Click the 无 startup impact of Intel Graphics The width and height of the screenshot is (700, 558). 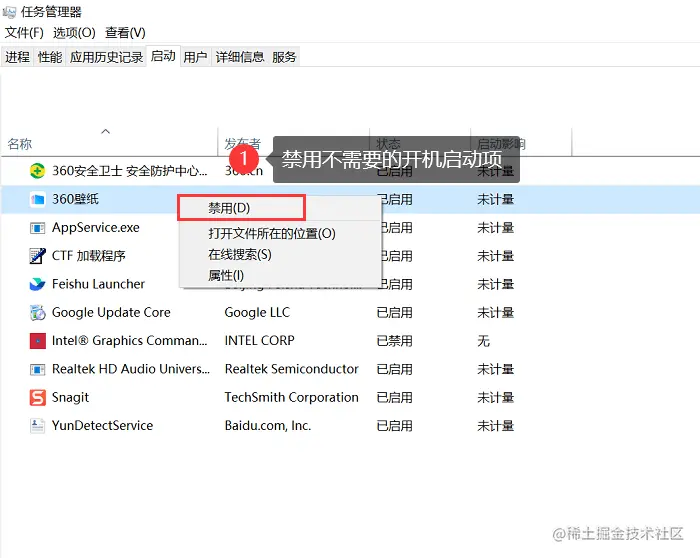[x=483, y=341]
